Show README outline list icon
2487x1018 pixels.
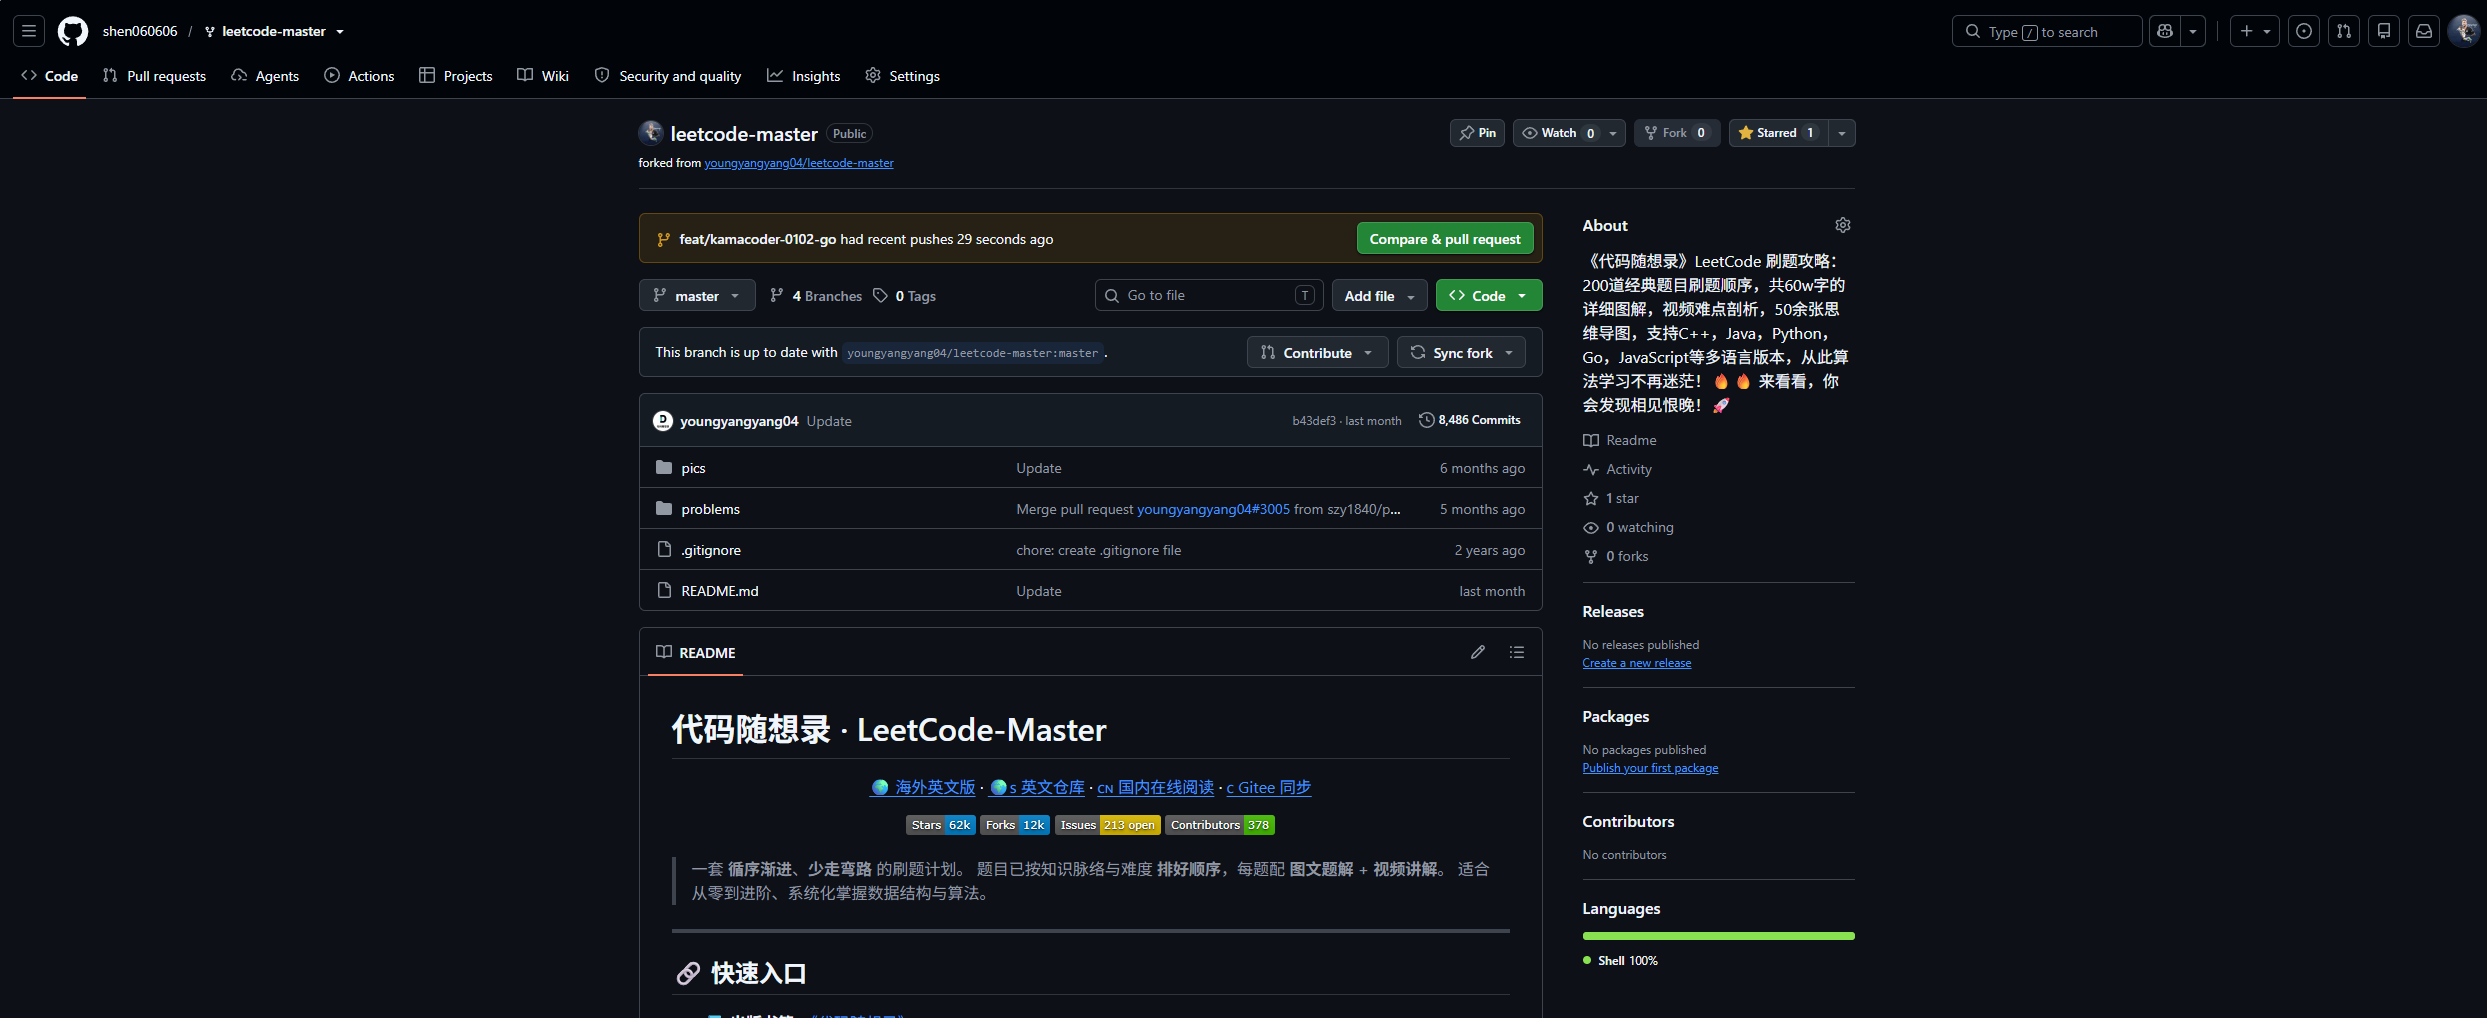pyautogui.click(x=1517, y=652)
